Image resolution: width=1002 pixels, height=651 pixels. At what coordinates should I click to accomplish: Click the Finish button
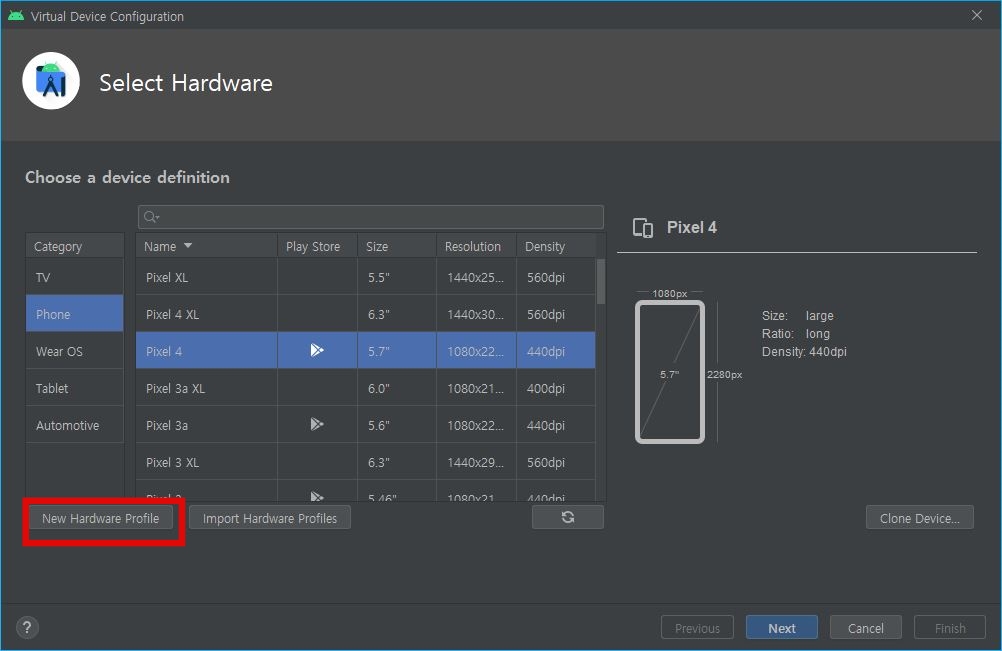(x=950, y=628)
